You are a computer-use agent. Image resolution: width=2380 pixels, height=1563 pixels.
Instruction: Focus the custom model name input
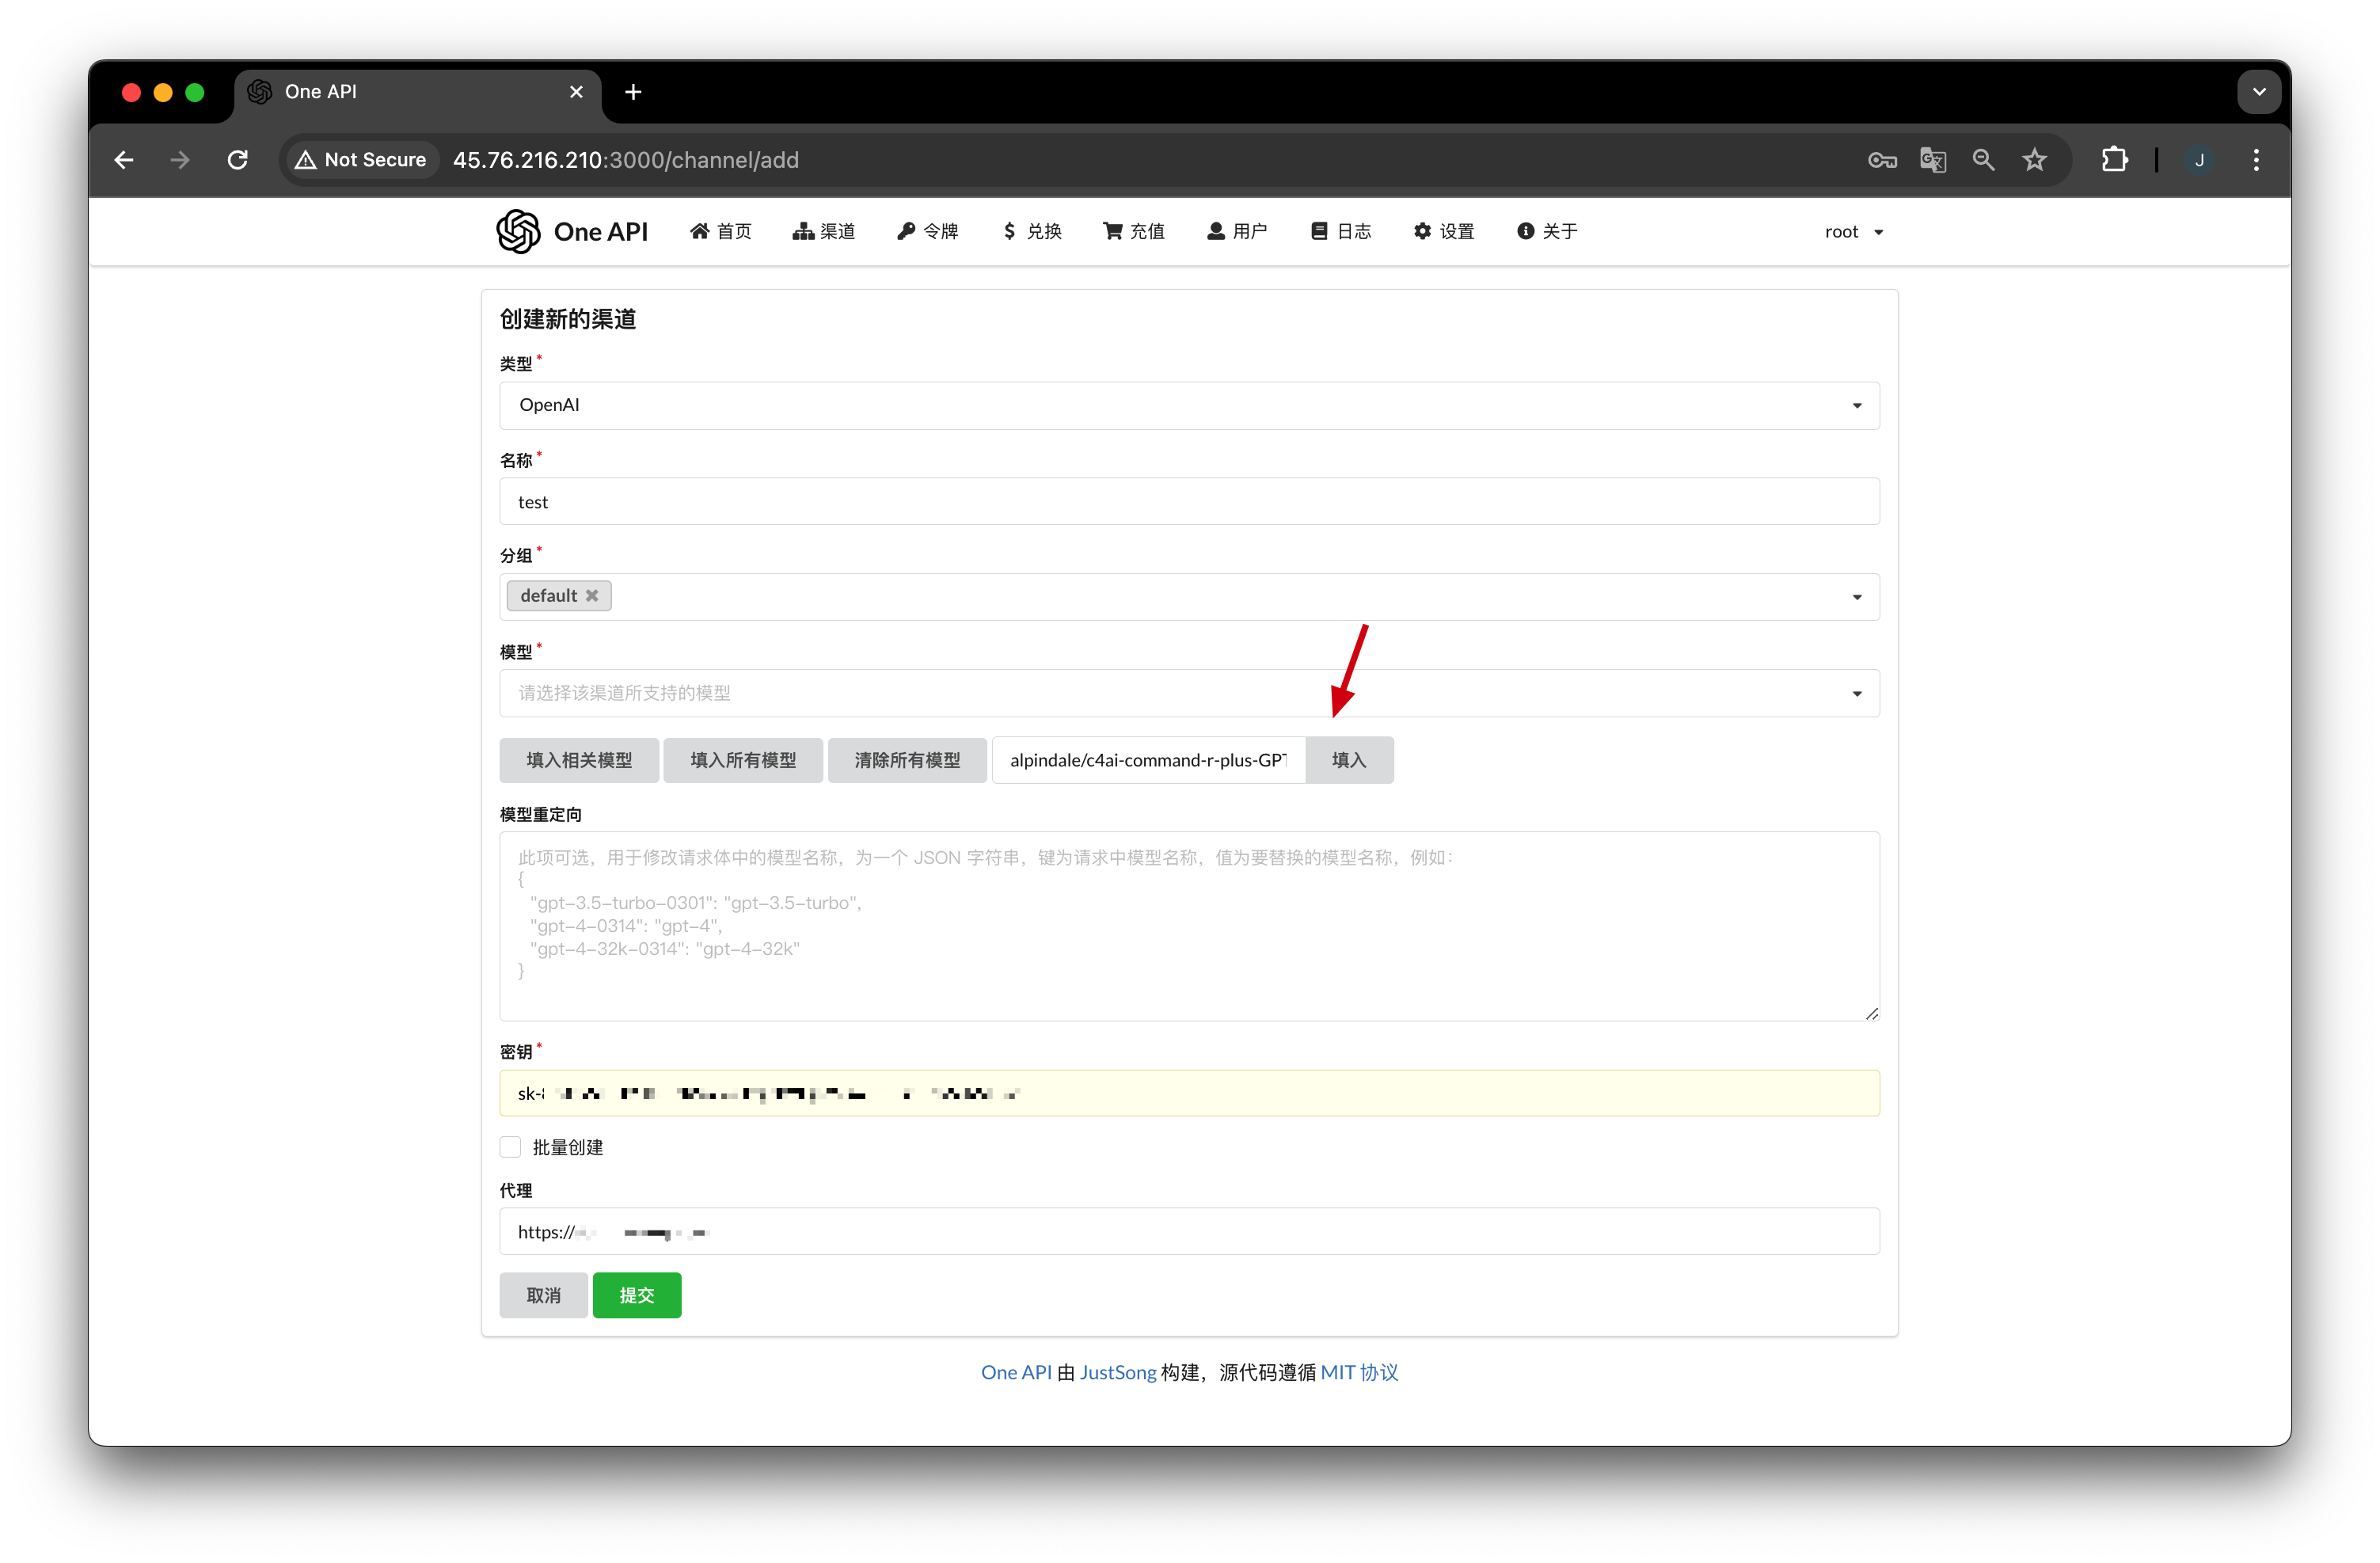[x=1148, y=761]
